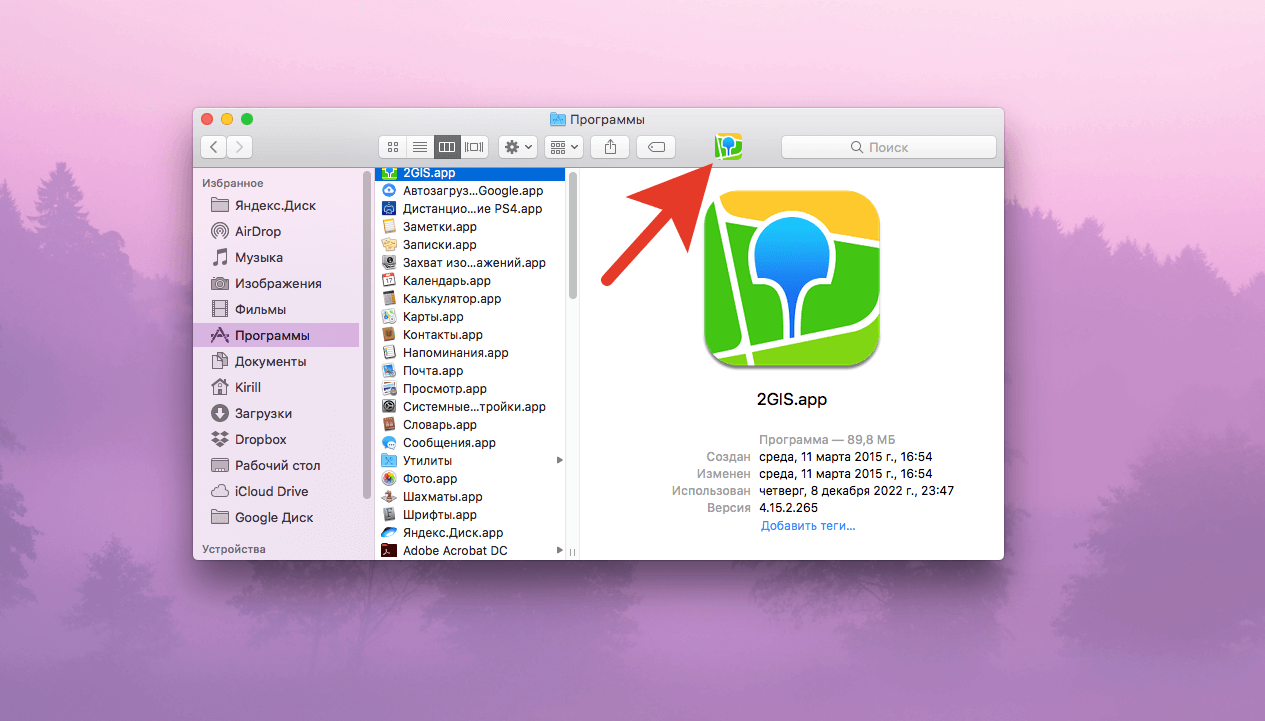1265x721 pixels.
Task: Switch to Cover Flow view mode
Action: (474, 147)
